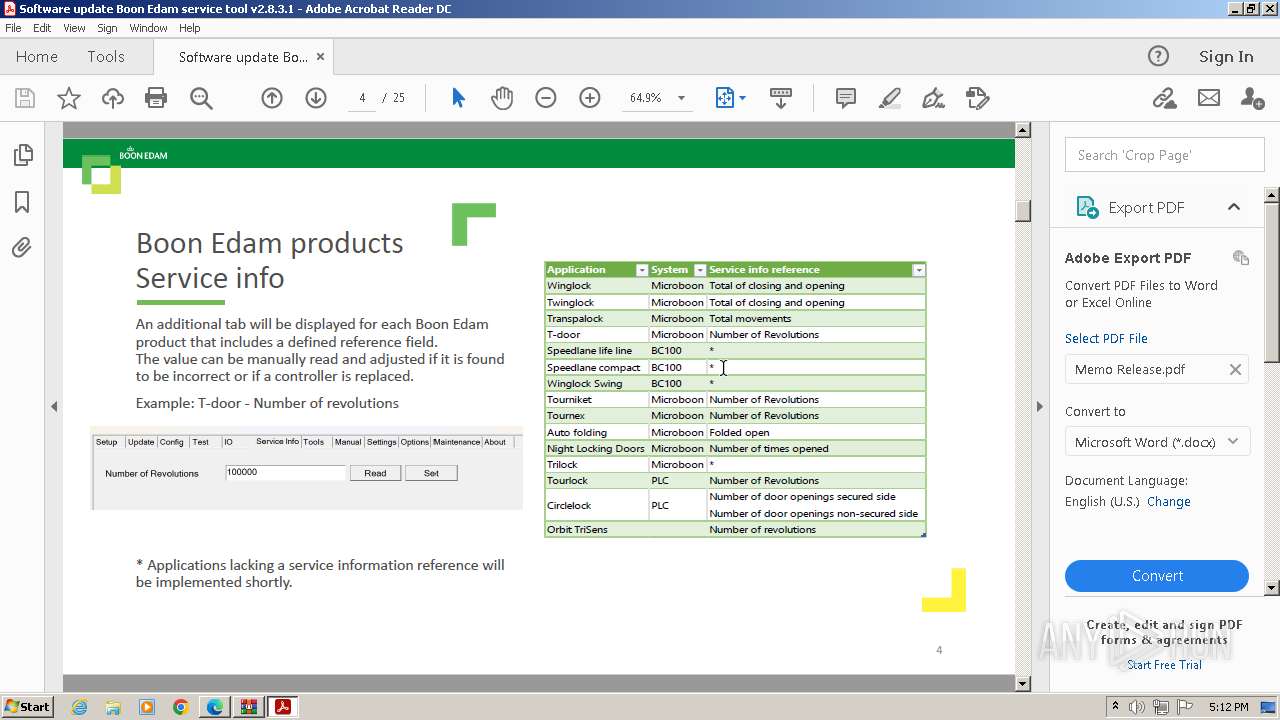Remove Memo Release.pdf with X

point(1235,369)
